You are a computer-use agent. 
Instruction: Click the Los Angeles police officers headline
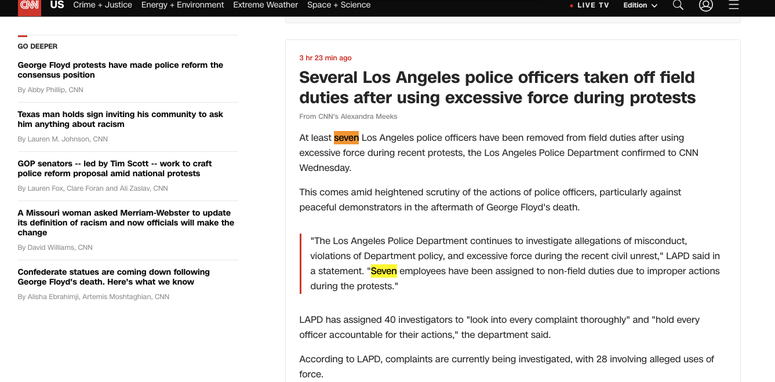click(497, 87)
